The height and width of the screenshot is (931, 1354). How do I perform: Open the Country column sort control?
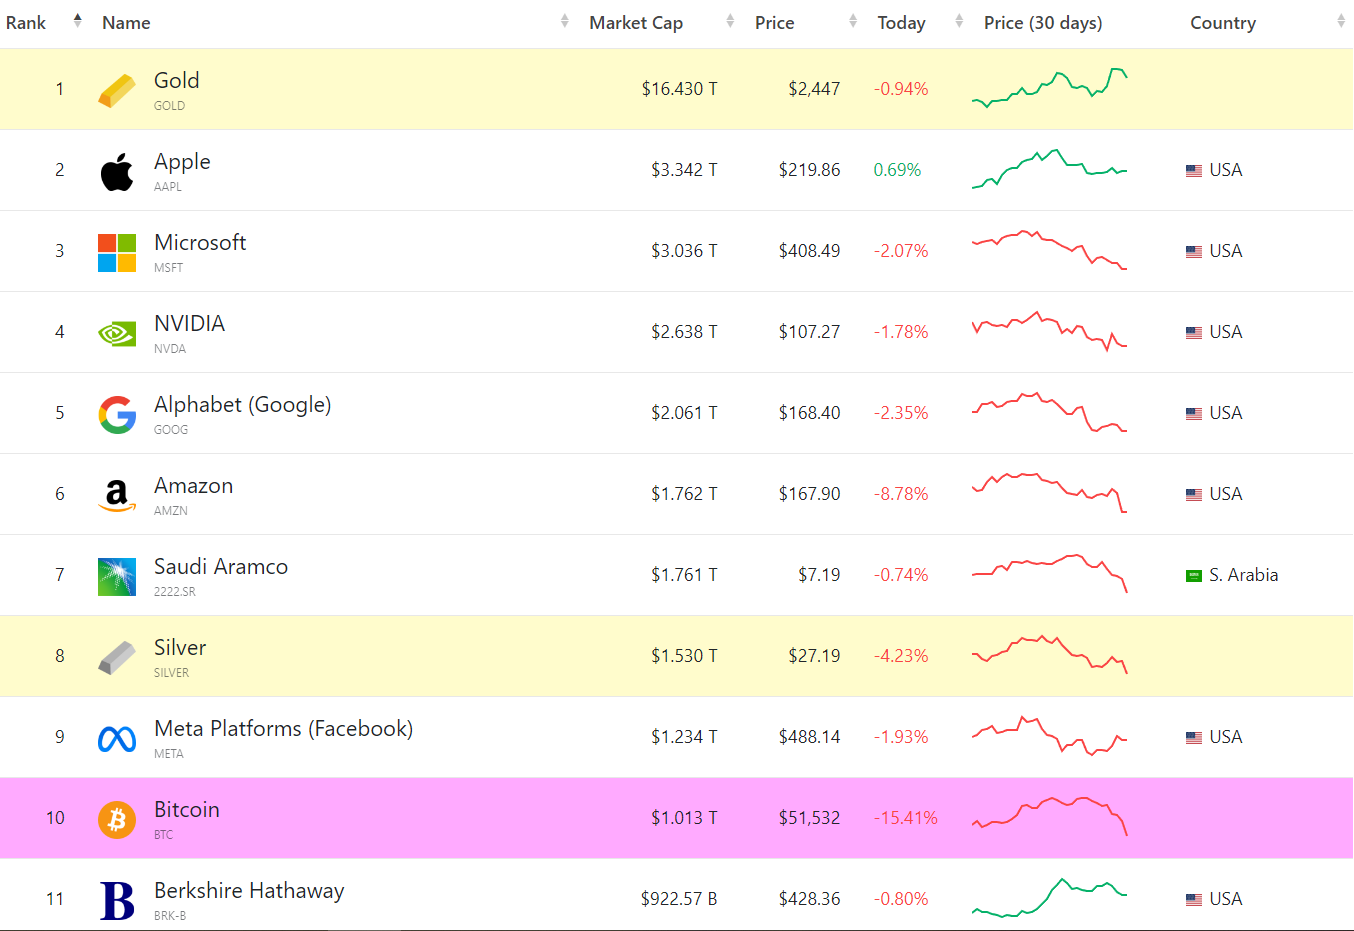pyautogui.click(x=1340, y=22)
